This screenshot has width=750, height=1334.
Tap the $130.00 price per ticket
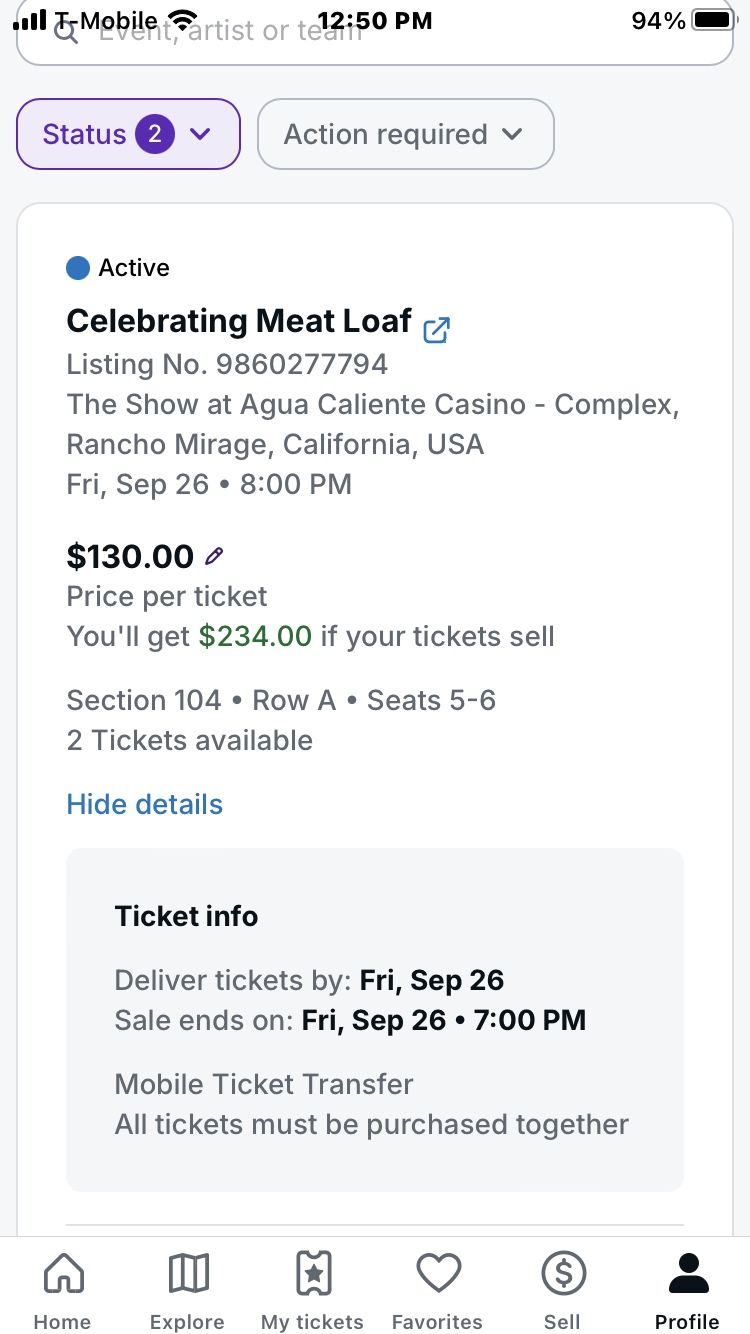tap(130, 556)
